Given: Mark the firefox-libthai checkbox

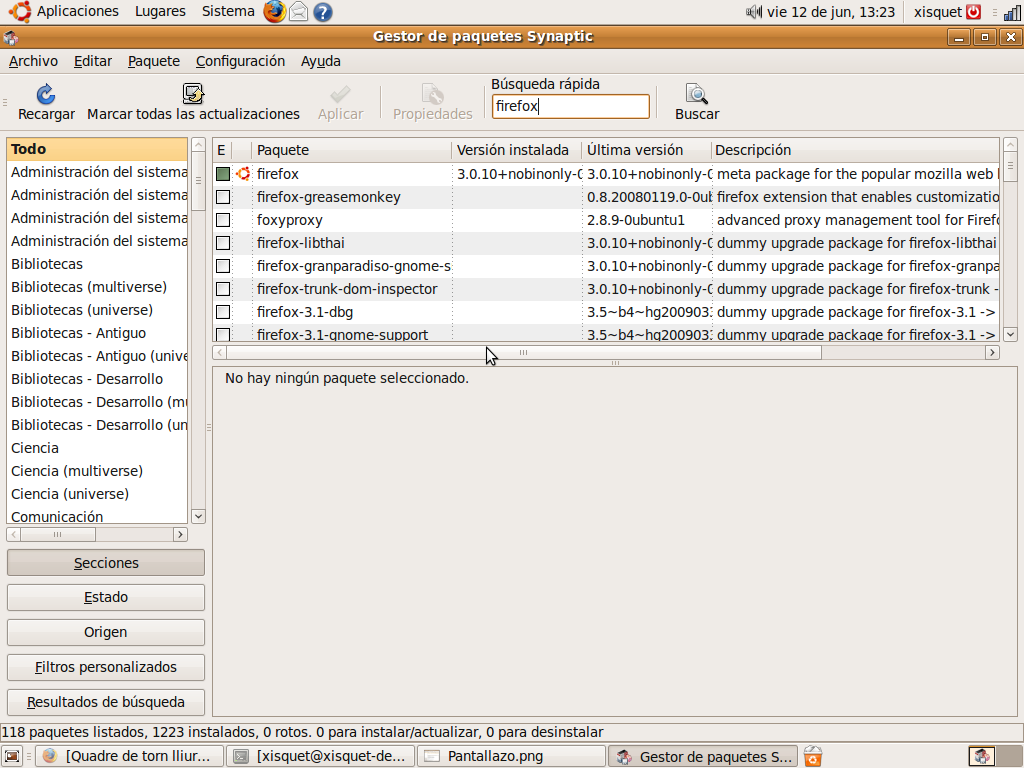Looking at the screenshot, I should coord(223,243).
